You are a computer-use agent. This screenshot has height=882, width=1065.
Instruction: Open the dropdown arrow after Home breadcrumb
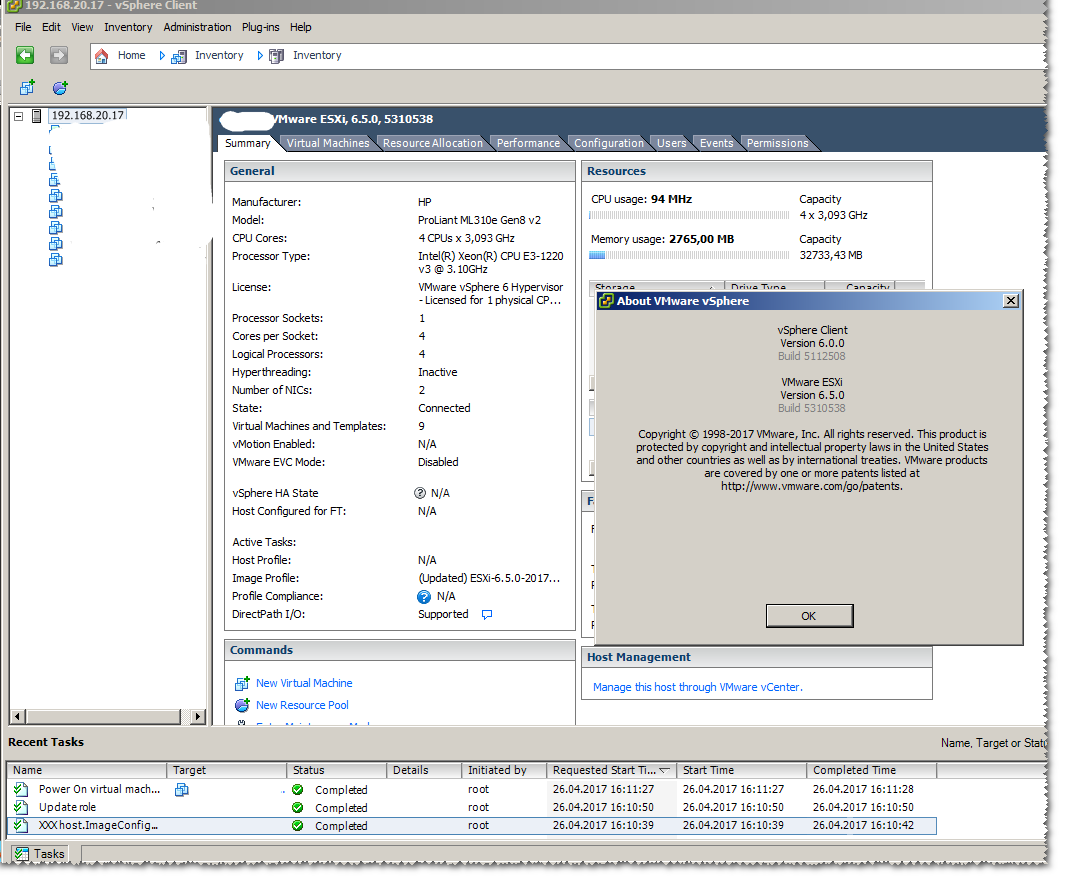pos(162,56)
